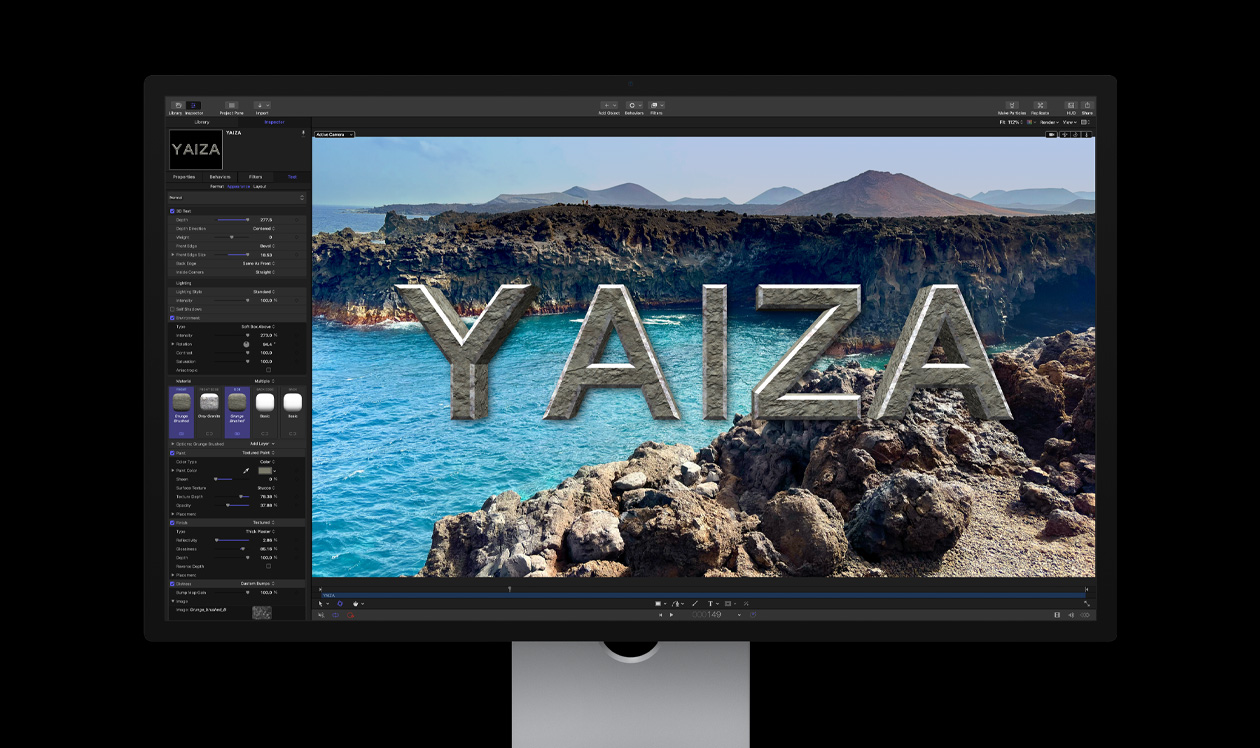Viewport: 1260px width, 748px height.
Task: Show the HUD
Action: tap(1071, 105)
